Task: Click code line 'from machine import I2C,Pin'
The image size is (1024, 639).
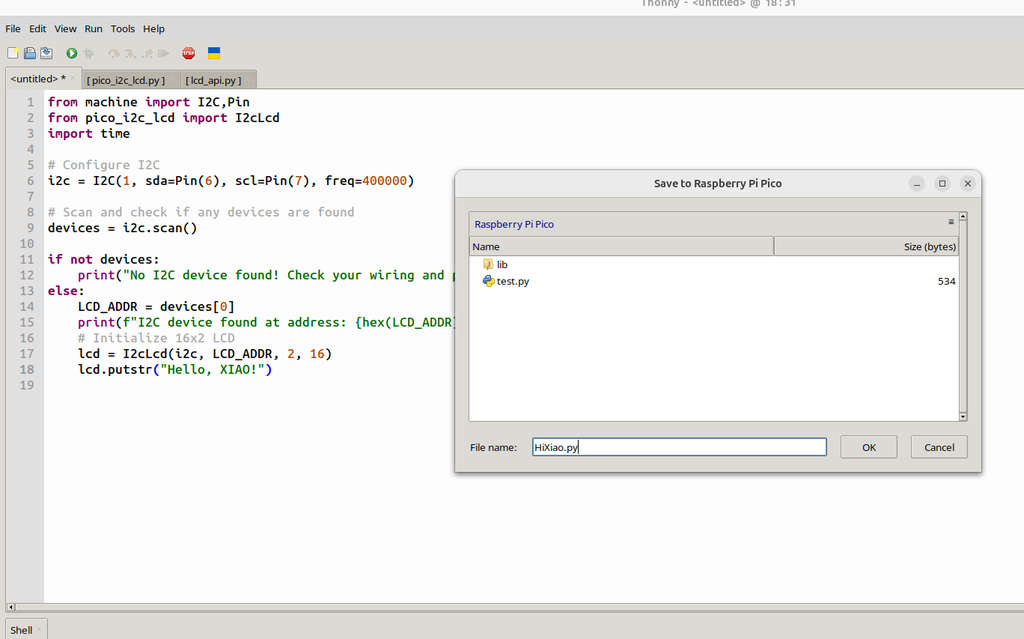Action: (148, 102)
